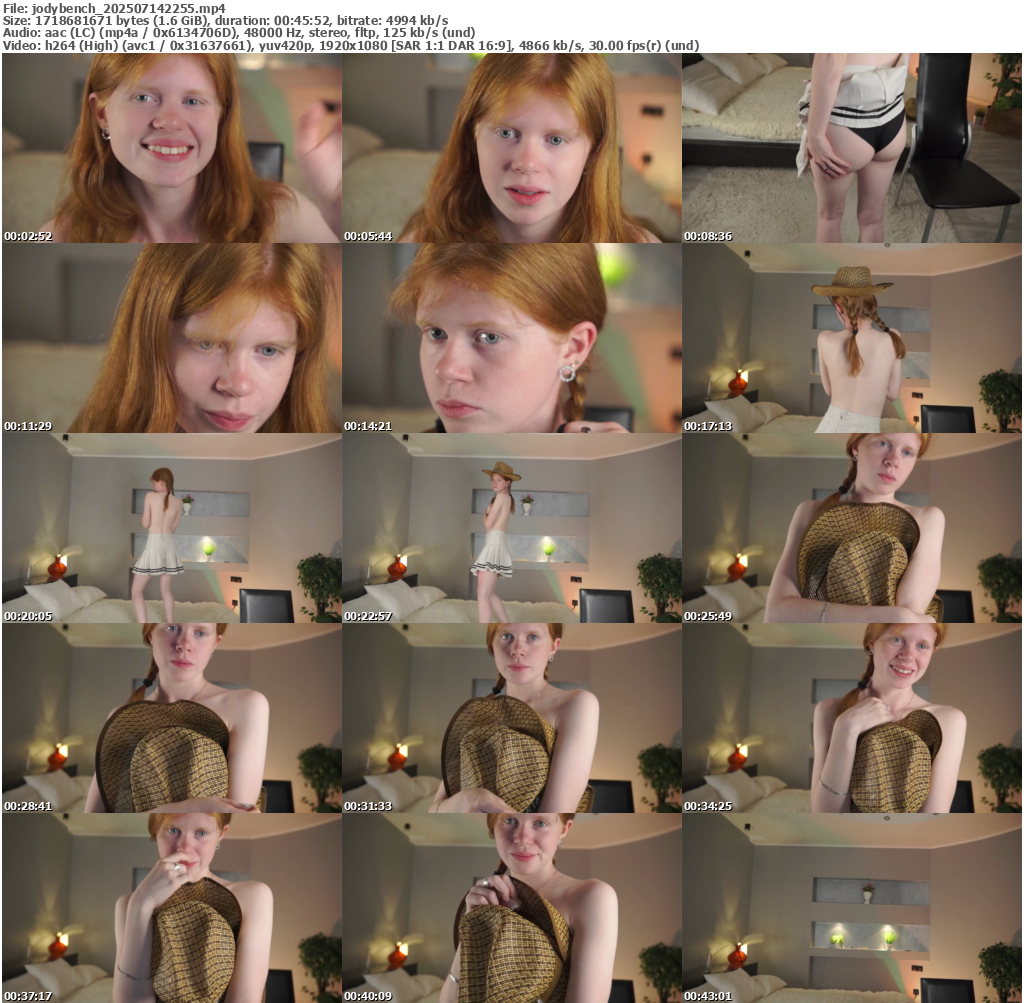Open the frame stamped 00:31:33

(x=512, y=718)
